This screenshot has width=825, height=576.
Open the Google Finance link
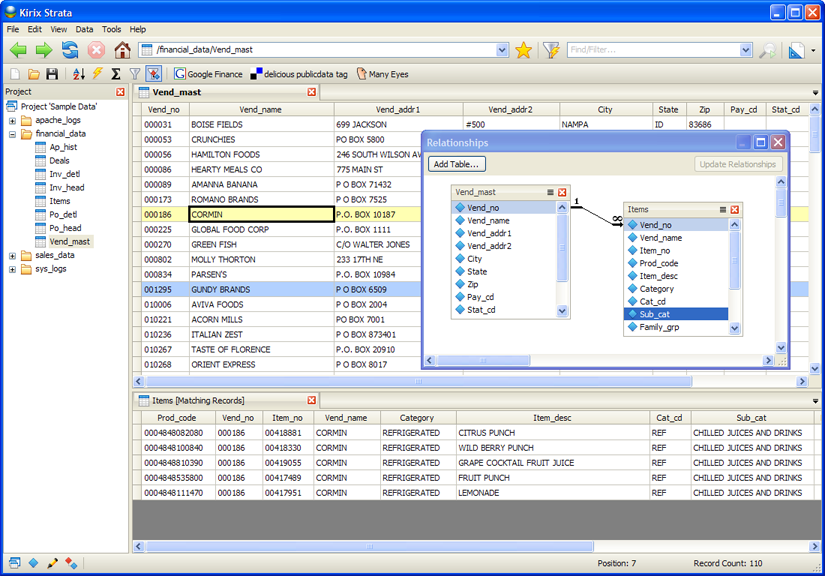coord(208,74)
